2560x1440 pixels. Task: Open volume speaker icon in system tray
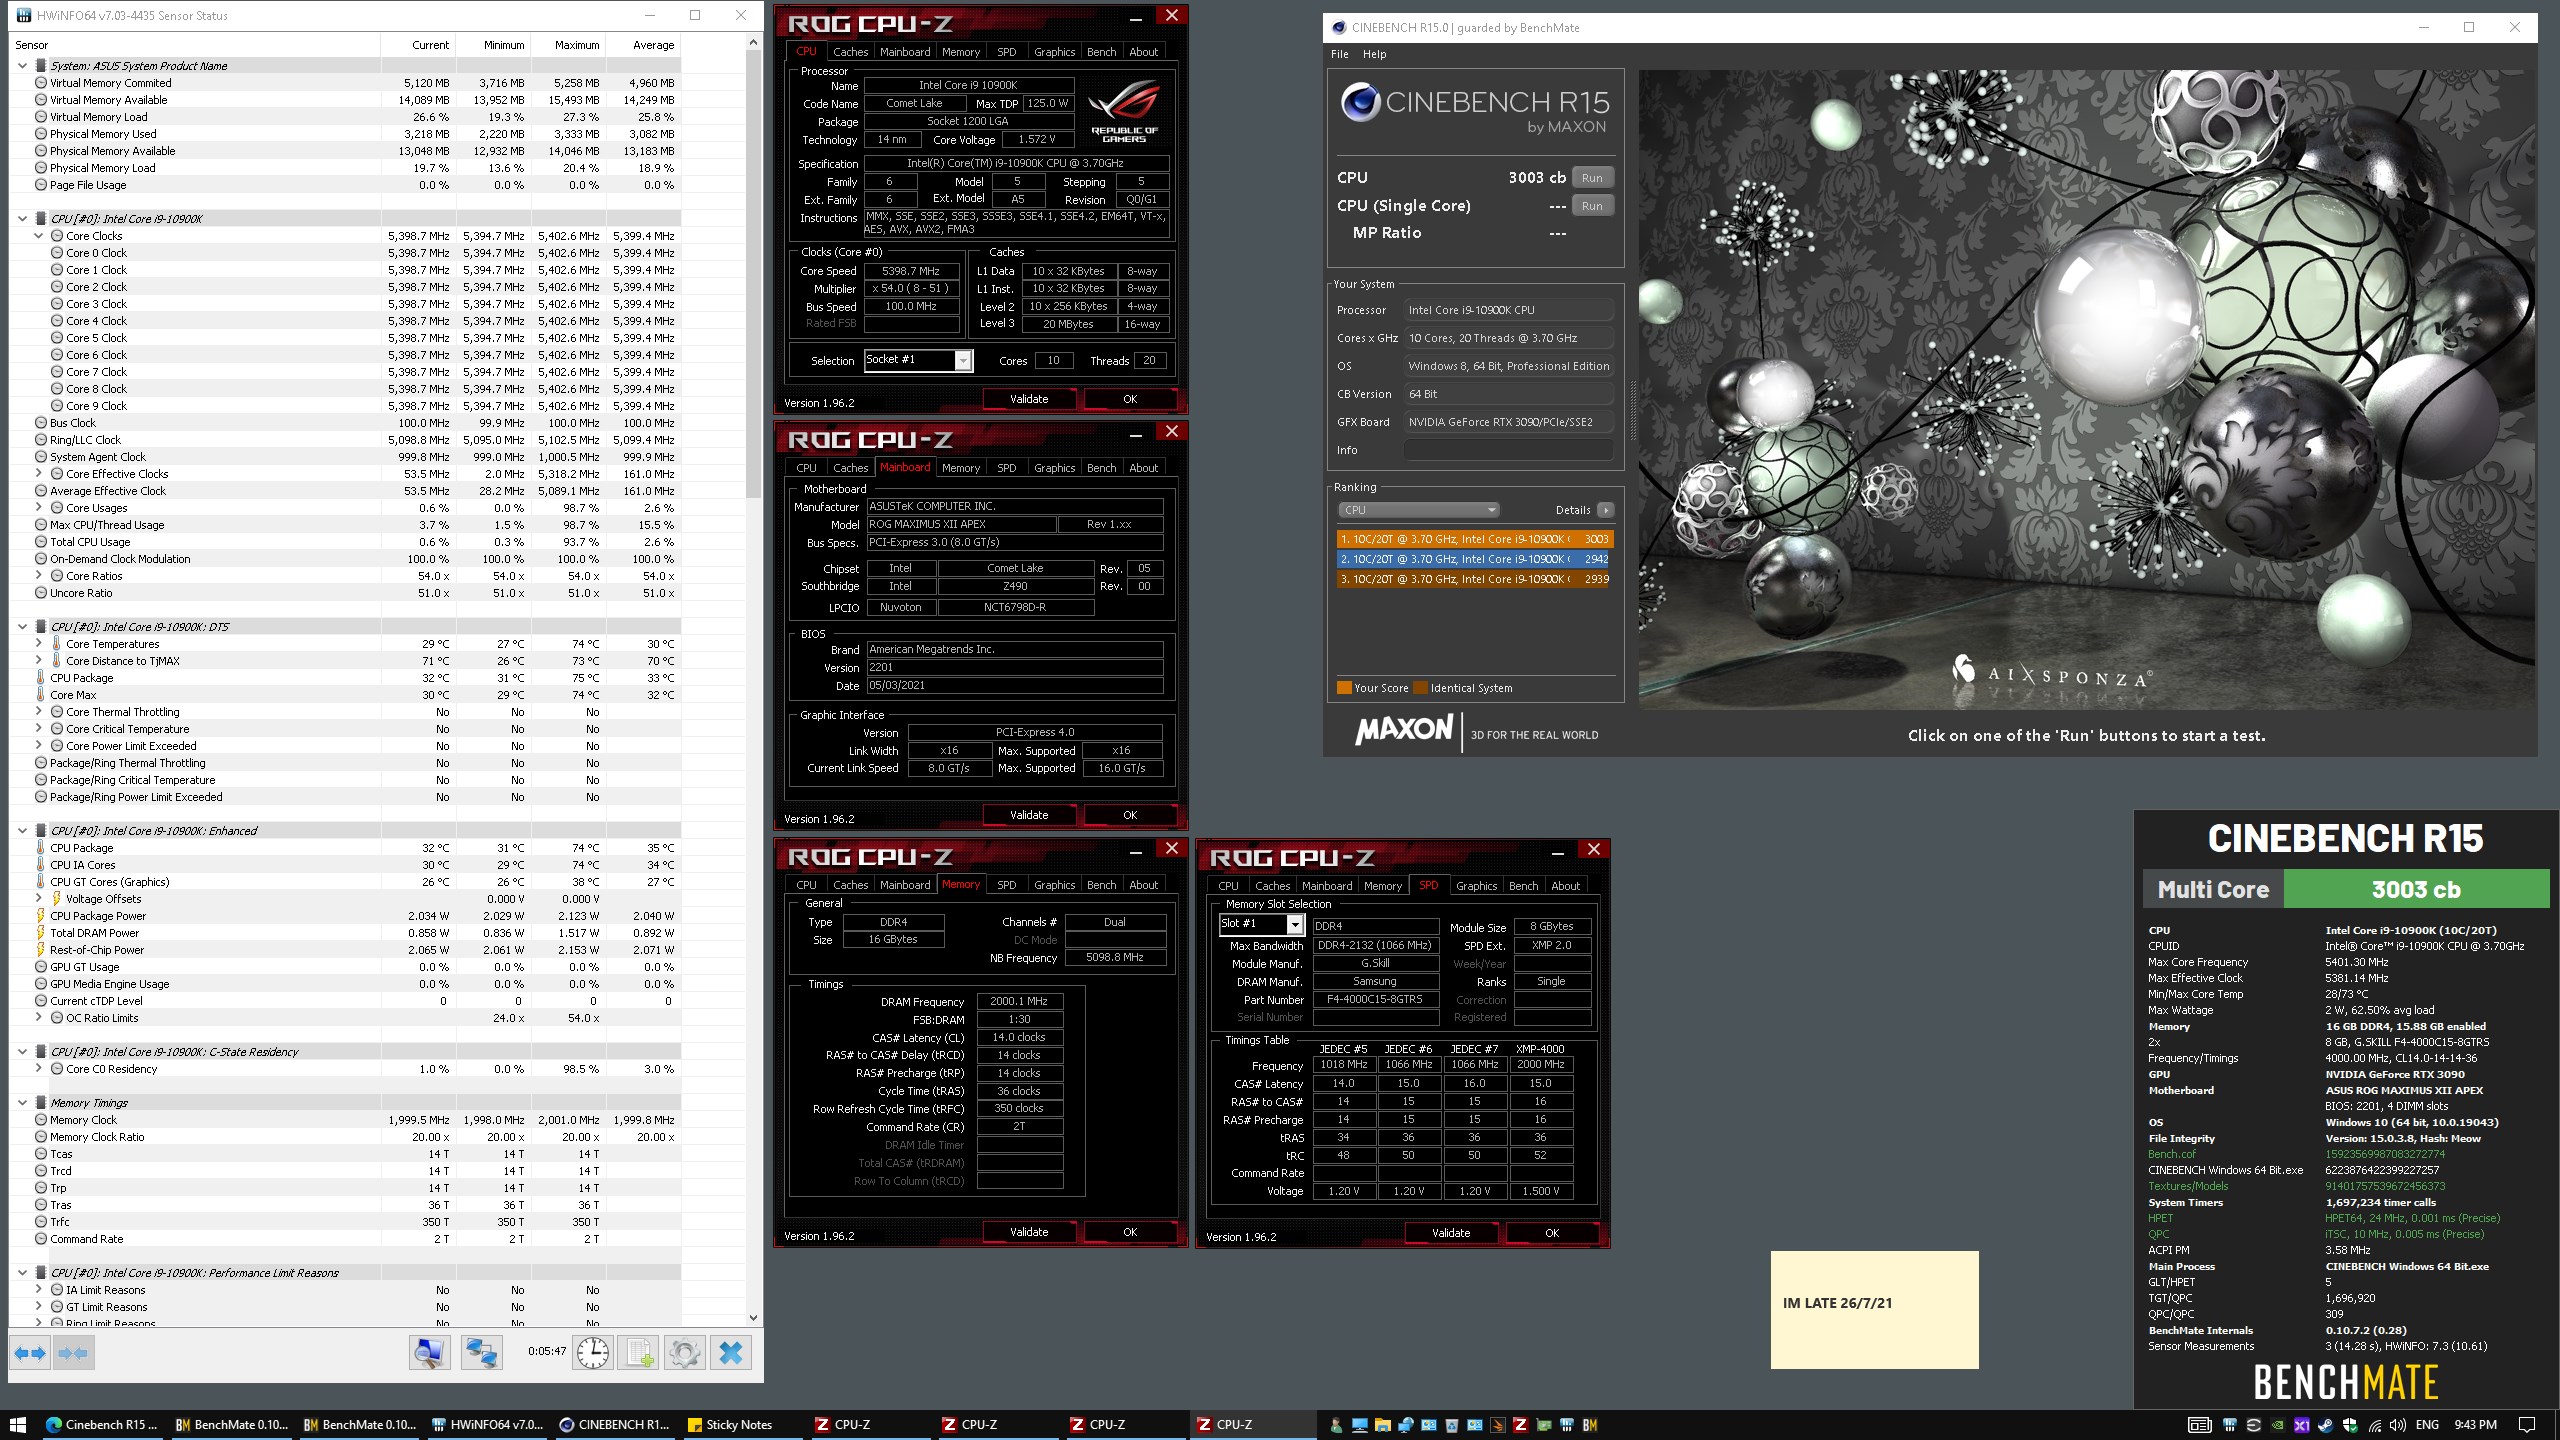point(2397,1425)
